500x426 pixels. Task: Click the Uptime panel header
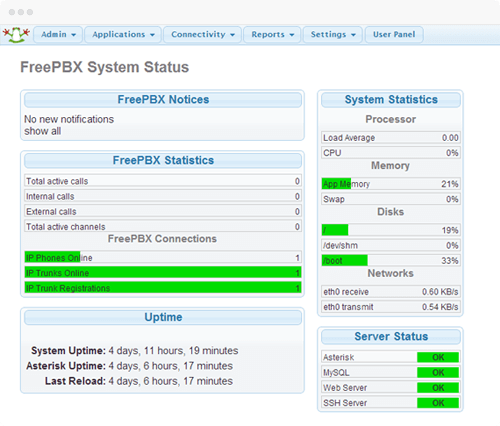coord(163,317)
